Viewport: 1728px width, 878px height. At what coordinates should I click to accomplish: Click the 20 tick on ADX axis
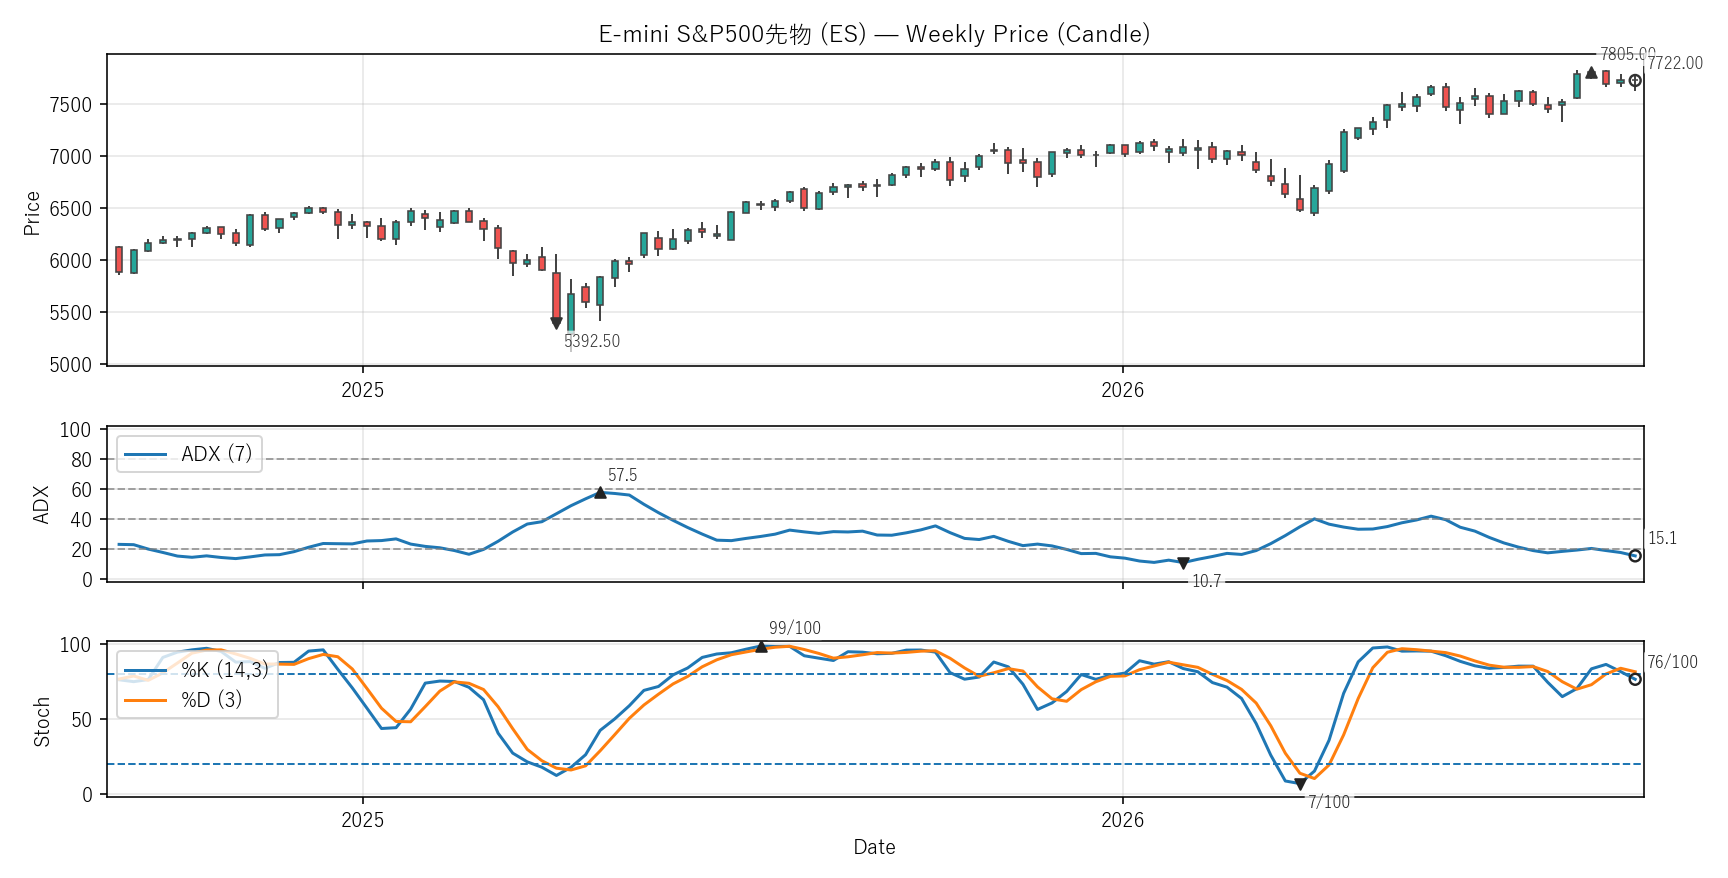(x=81, y=550)
